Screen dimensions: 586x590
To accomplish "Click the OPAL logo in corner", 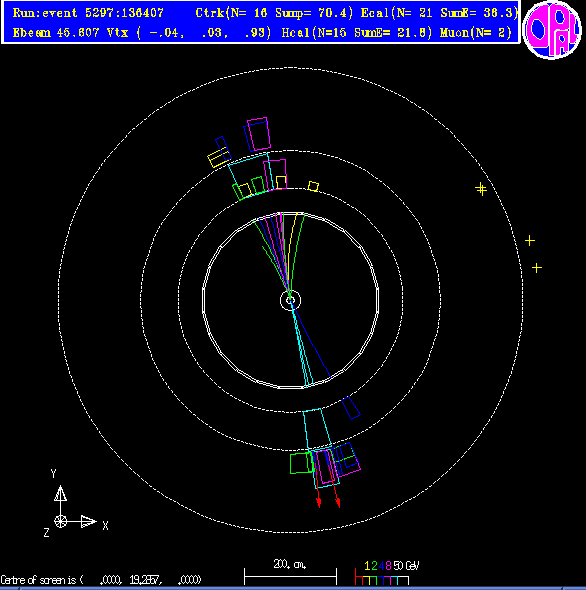I will coord(552,30).
